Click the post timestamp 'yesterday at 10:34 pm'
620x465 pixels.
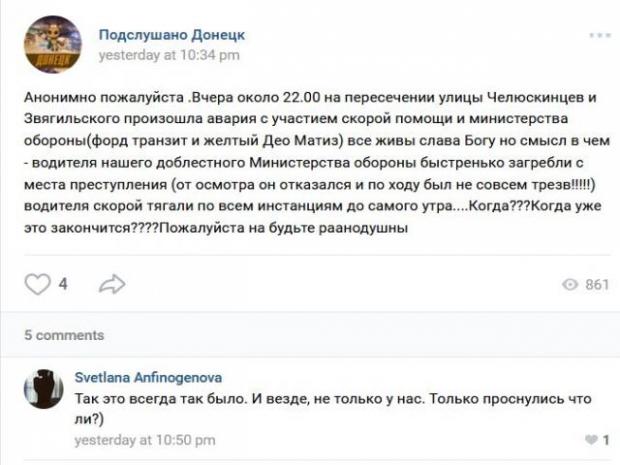pyautogui.click(x=168, y=56)
